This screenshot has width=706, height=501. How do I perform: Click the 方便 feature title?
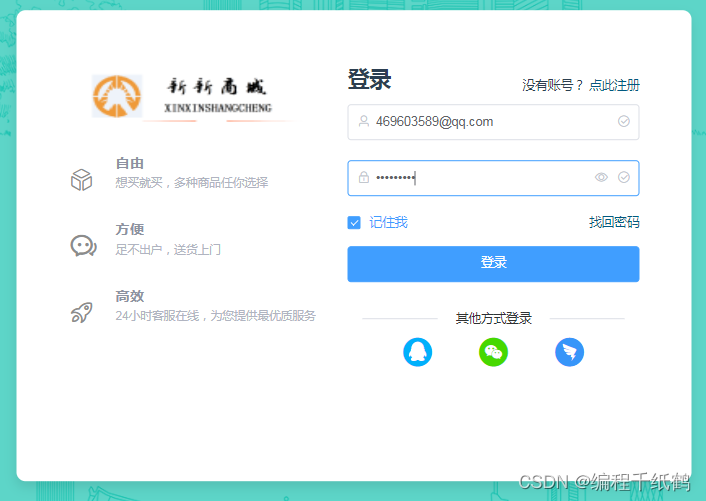click(130, 229)
